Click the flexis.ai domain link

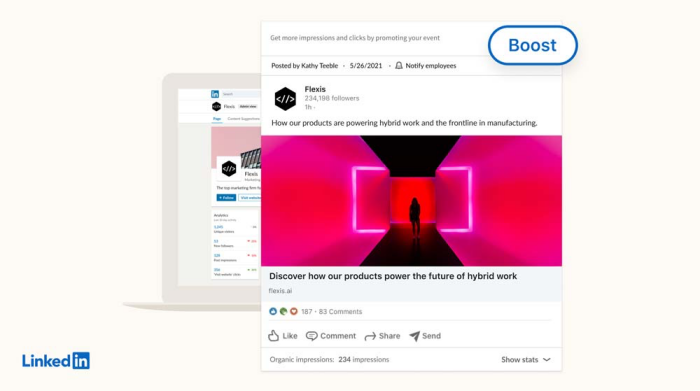click(280, 291)
